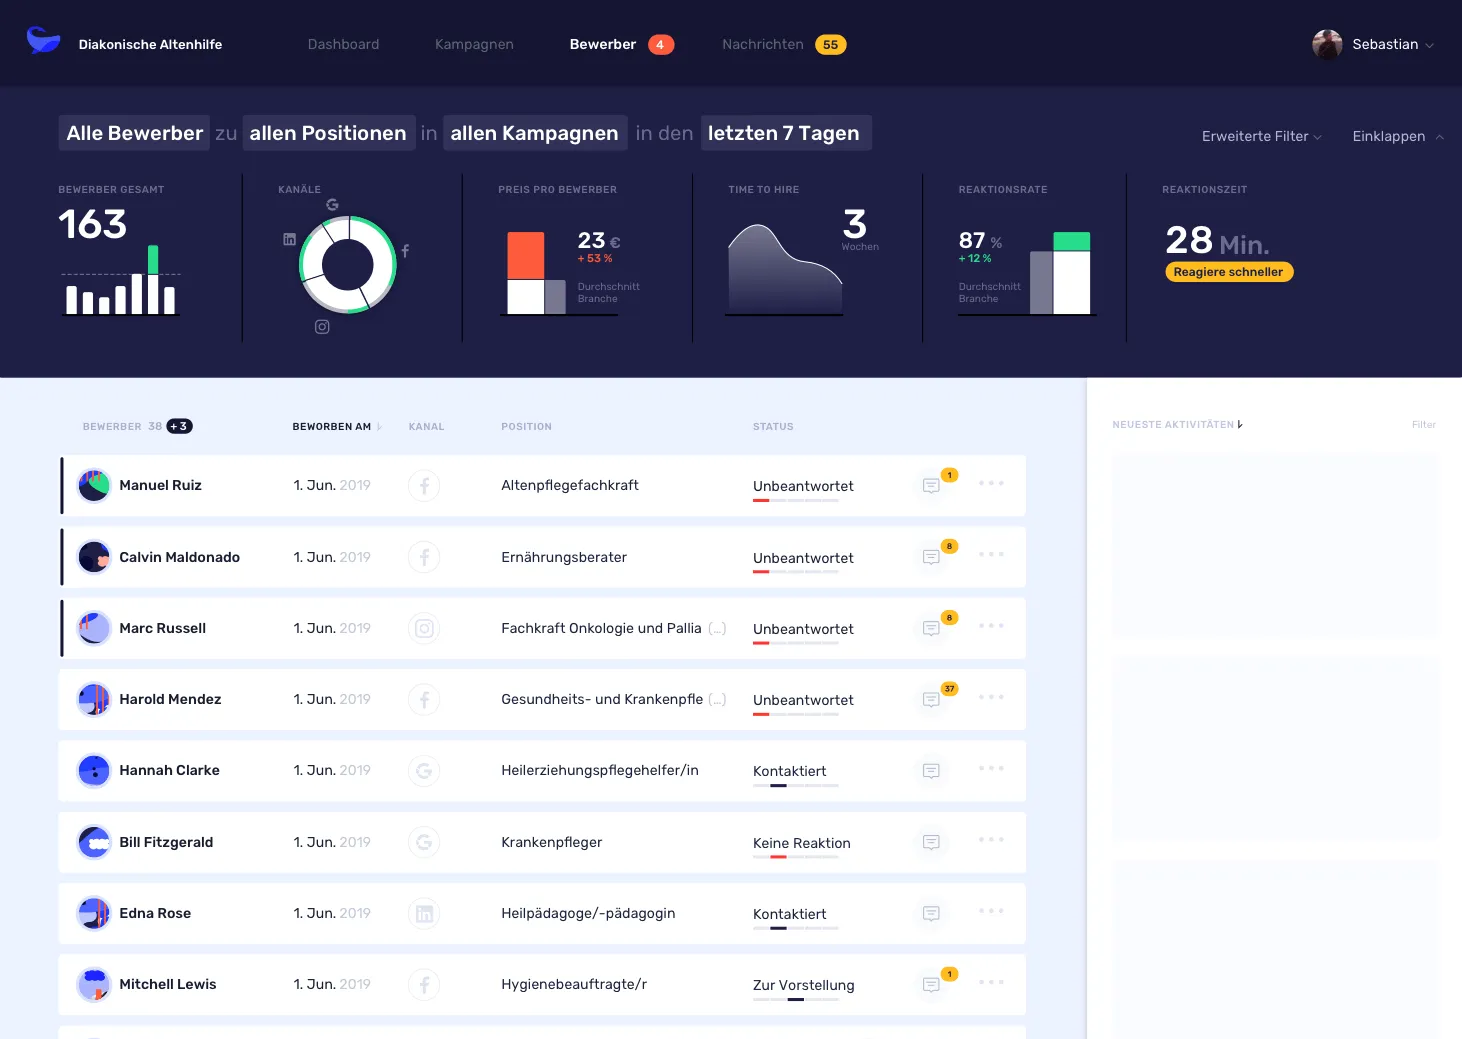Click Mitchell Lewis's avatar thumbnail

coord(94,985)
